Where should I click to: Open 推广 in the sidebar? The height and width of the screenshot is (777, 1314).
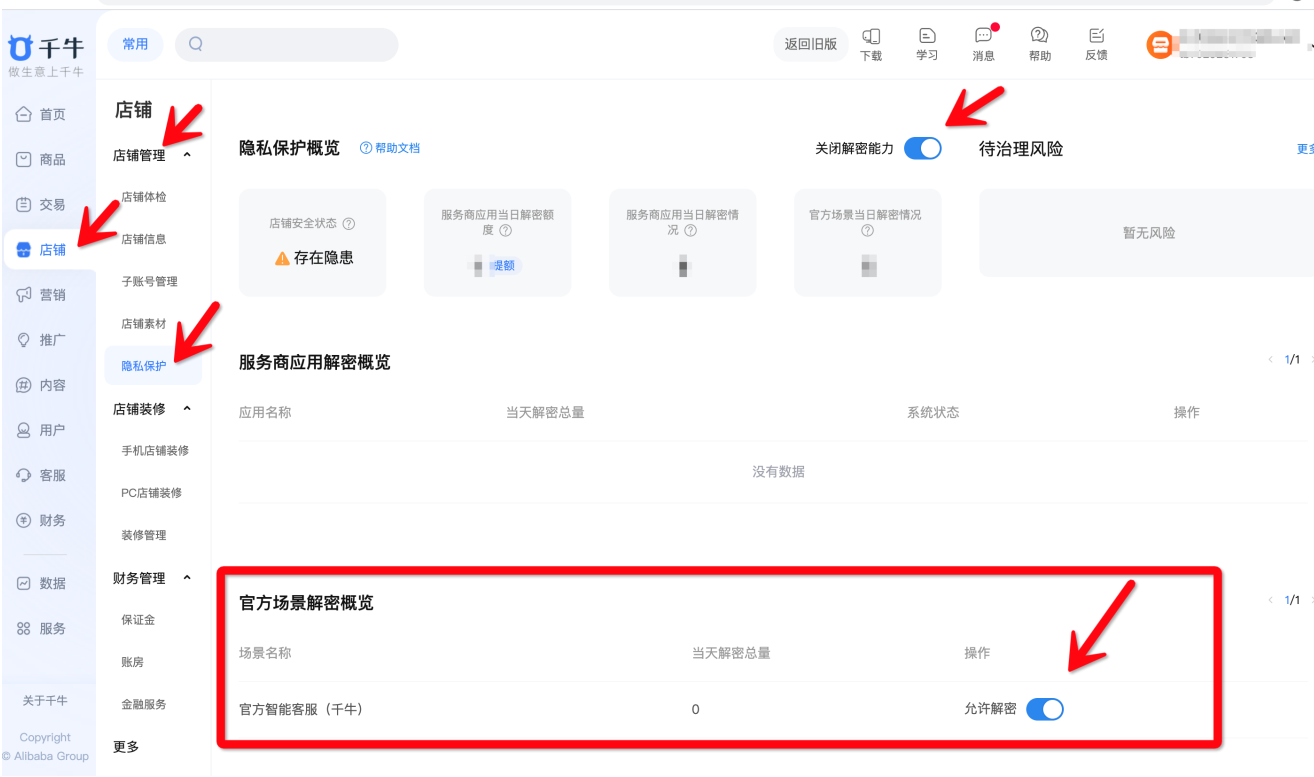click(41, 340)
